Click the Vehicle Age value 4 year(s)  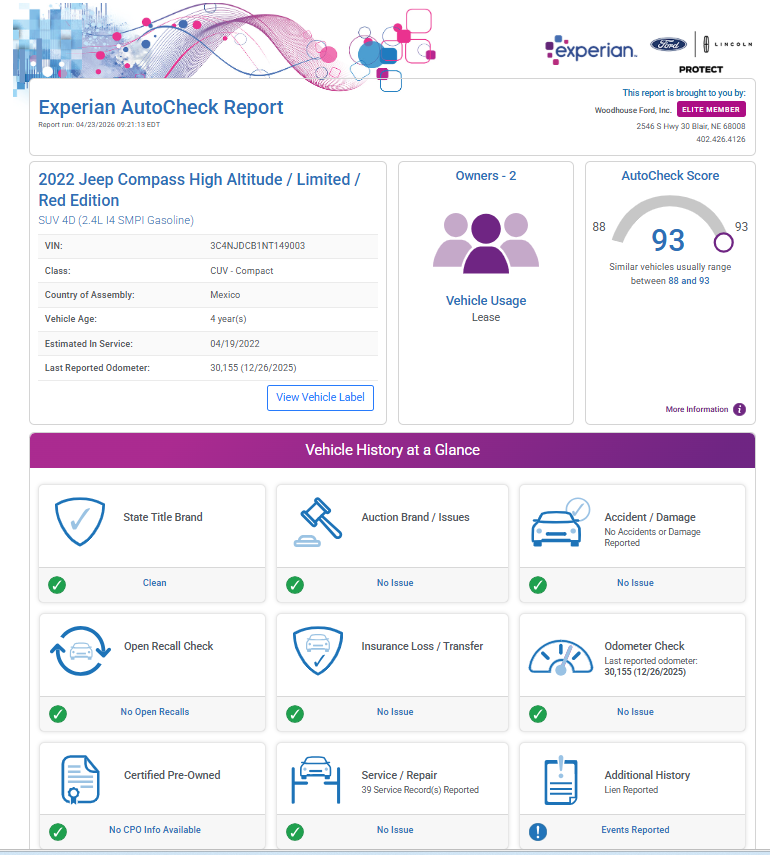click(228, 319)
